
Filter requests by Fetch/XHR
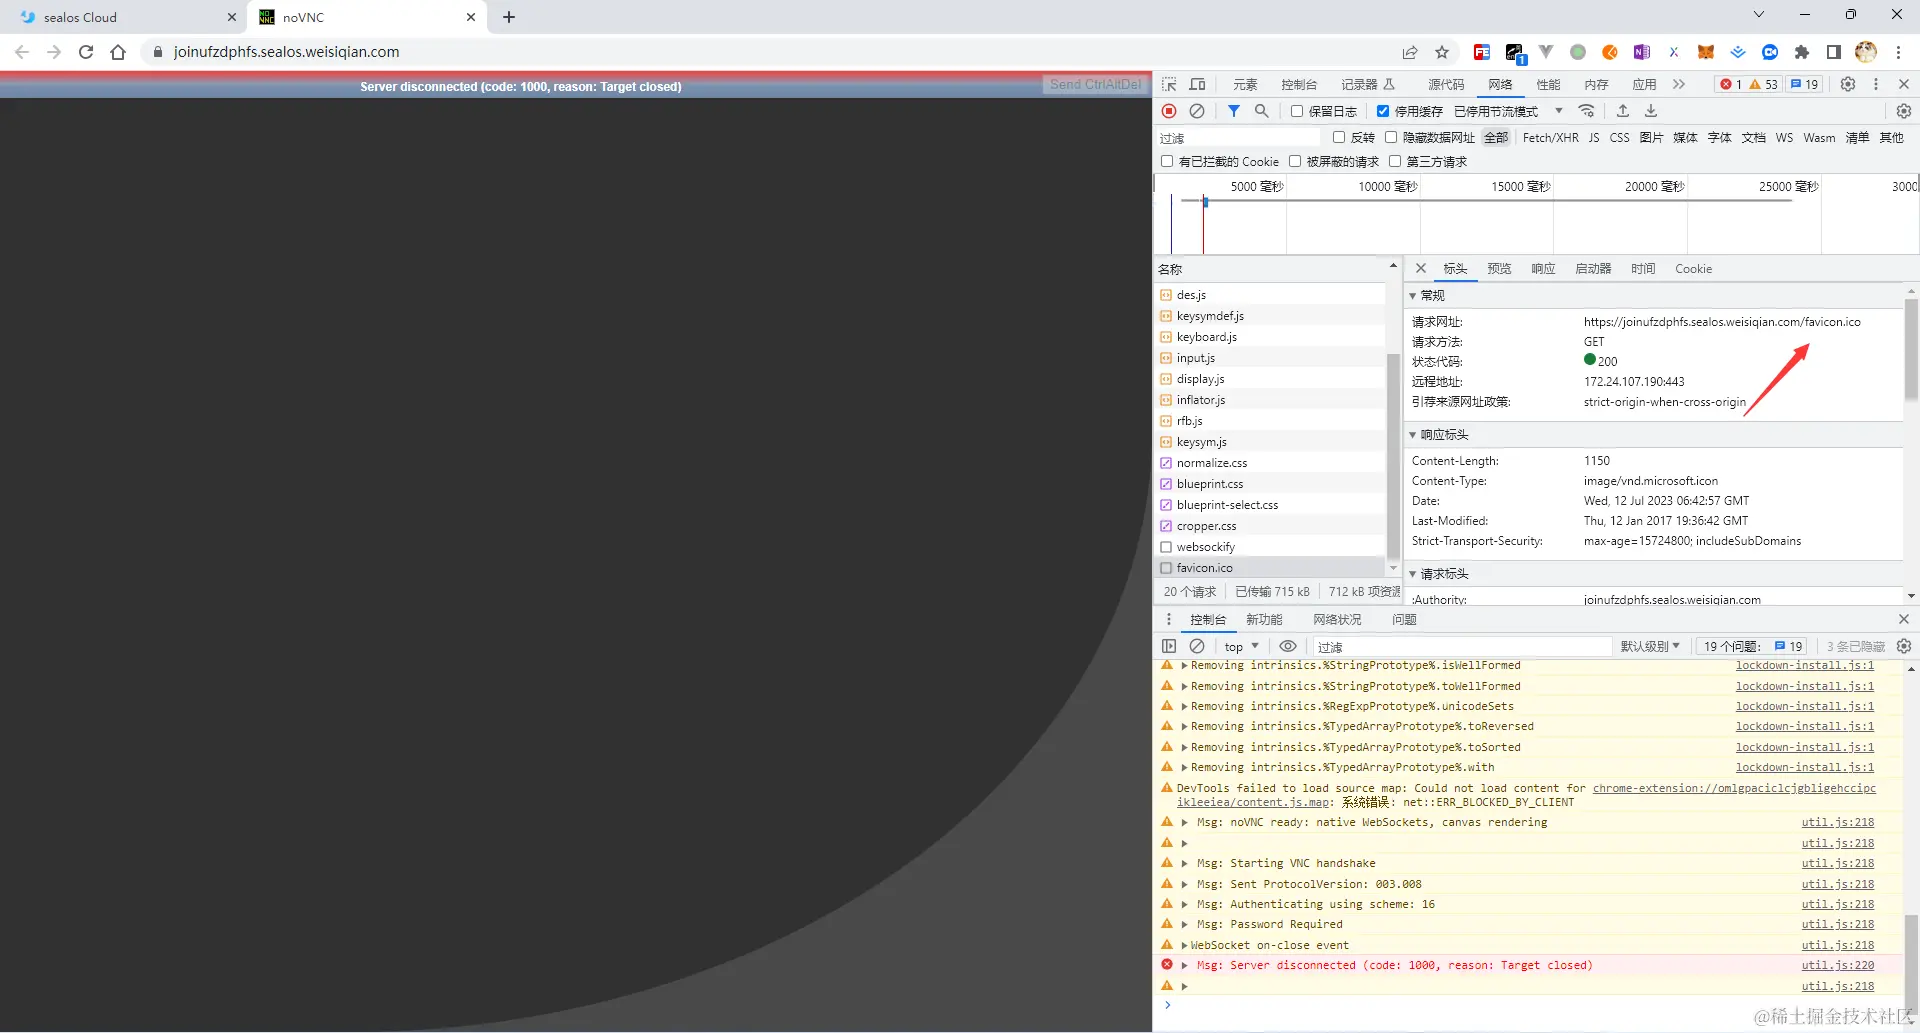[x=1550, y=137]
